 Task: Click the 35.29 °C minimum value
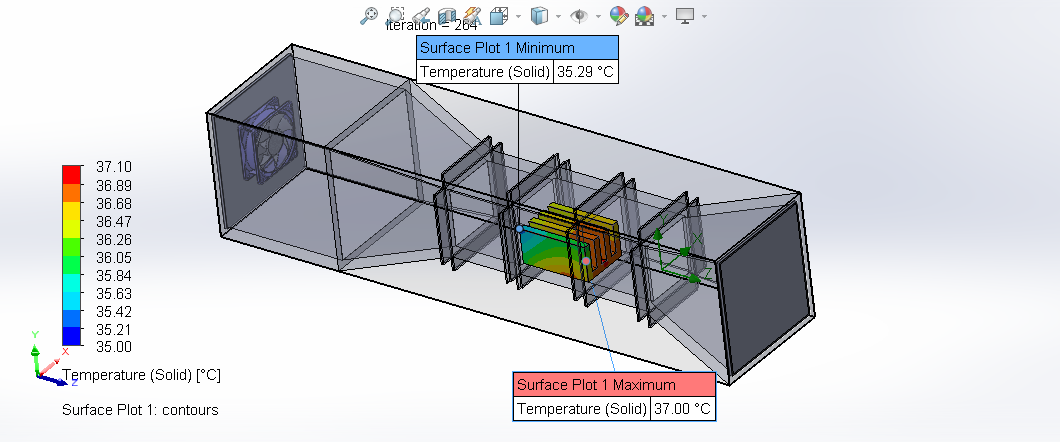(585, 72)
